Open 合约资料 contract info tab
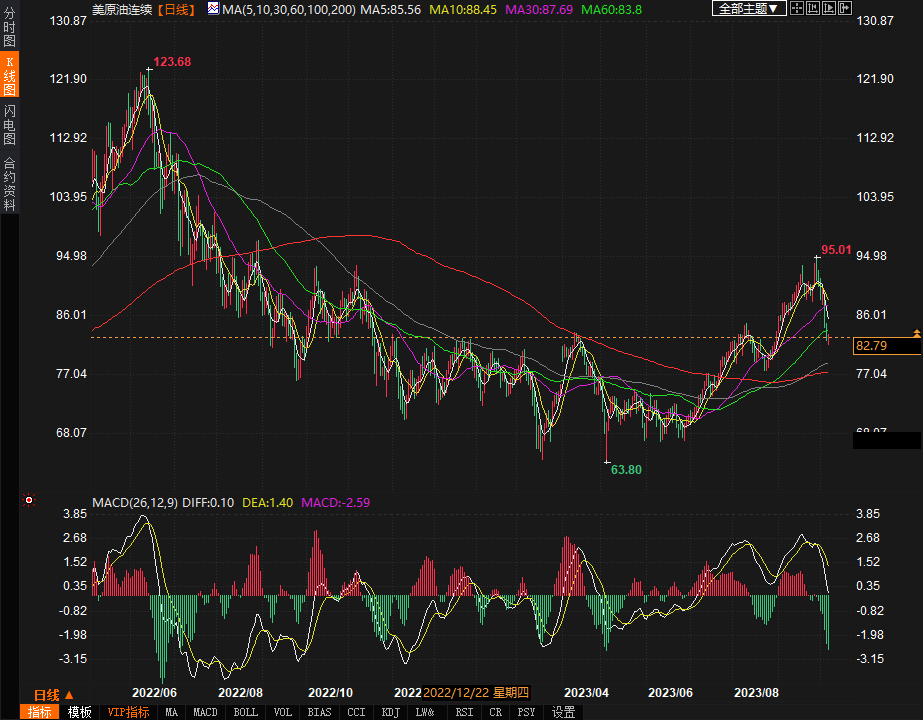Viewport: 923px width, 720px height. tap(9, 184)
